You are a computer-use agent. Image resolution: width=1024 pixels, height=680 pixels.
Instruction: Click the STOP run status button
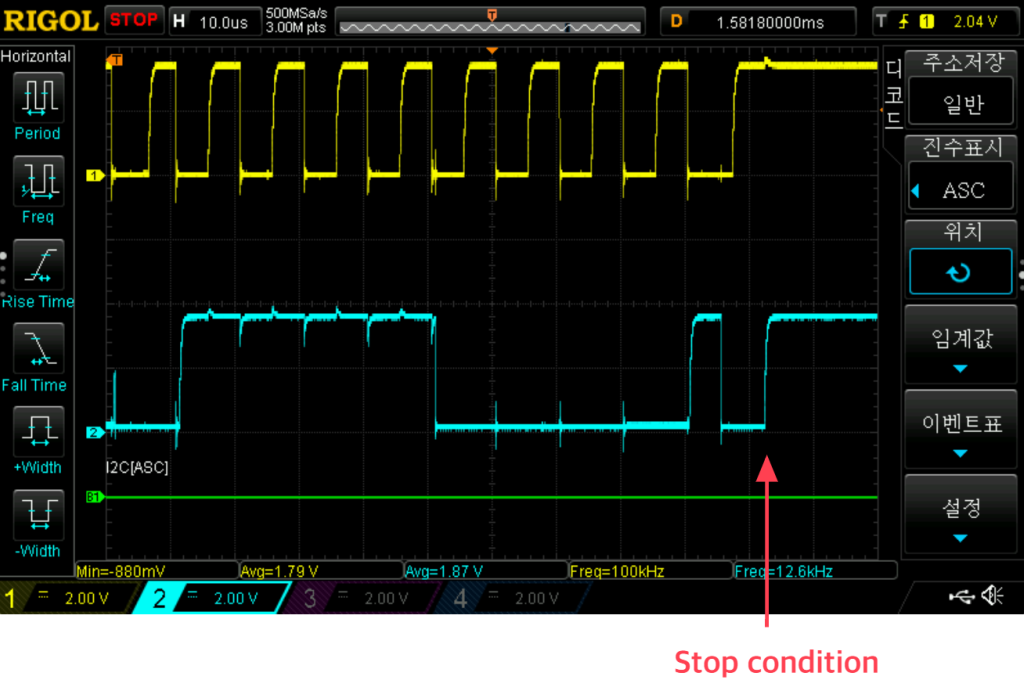(x=134, y=20)
